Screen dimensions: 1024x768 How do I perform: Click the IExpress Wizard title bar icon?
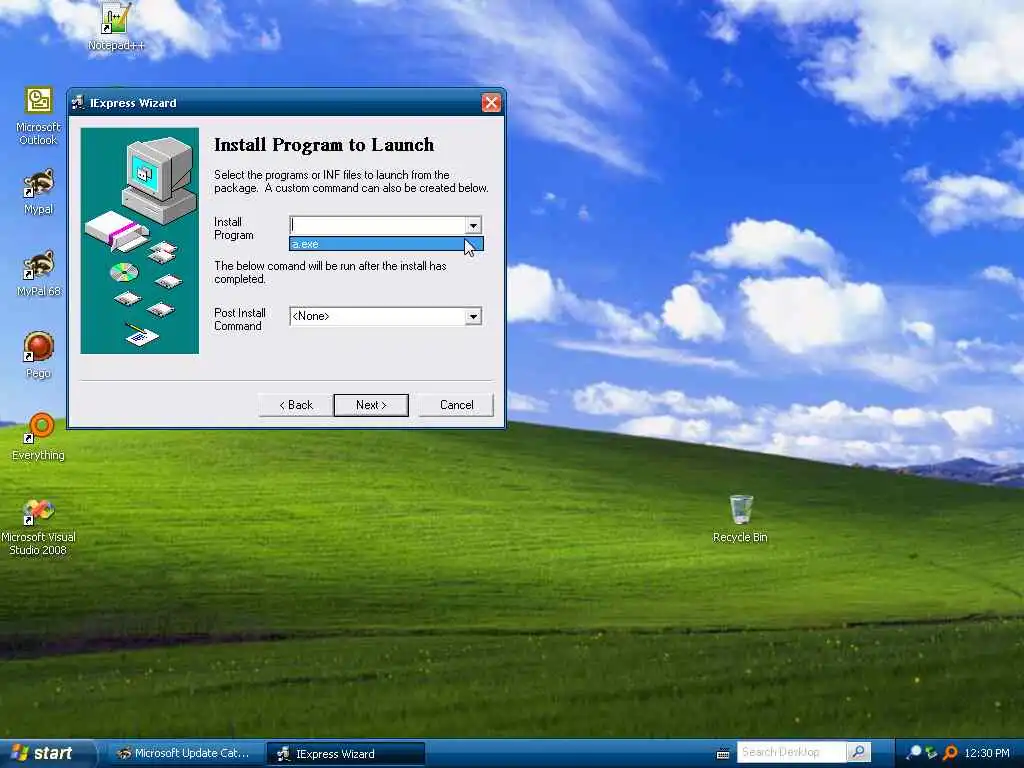click(x=78, y=103)
